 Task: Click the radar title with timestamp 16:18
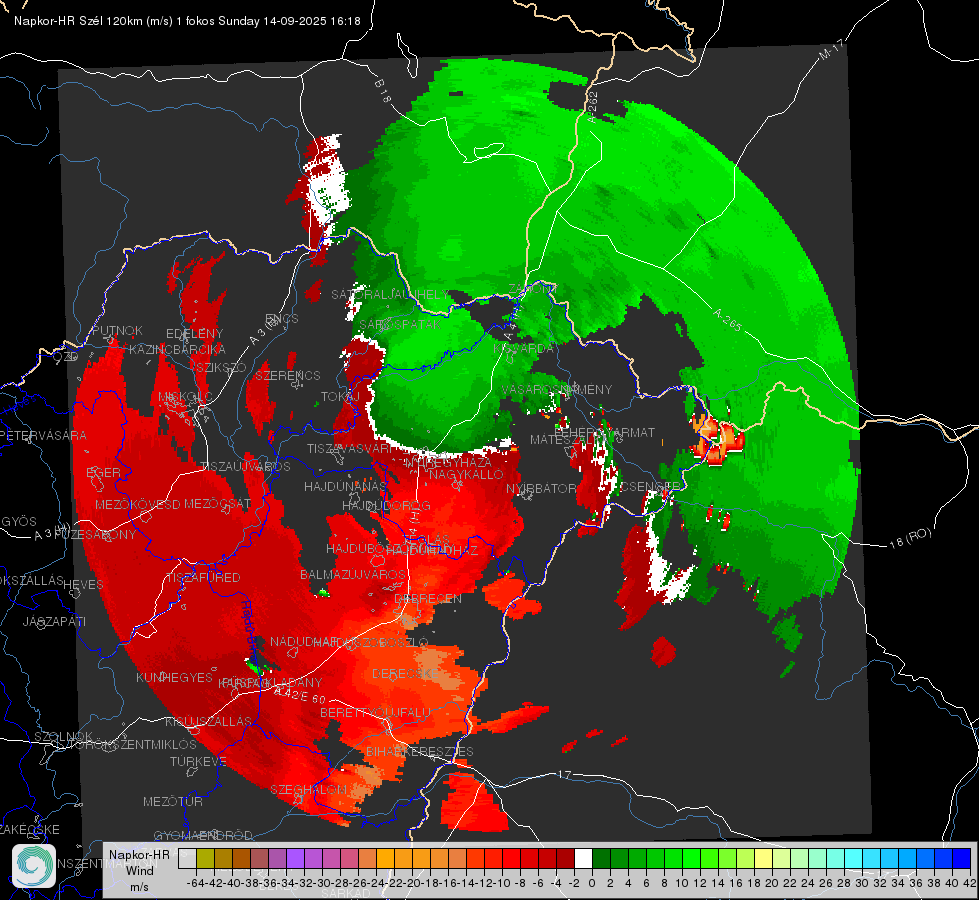tap(187, 21)
